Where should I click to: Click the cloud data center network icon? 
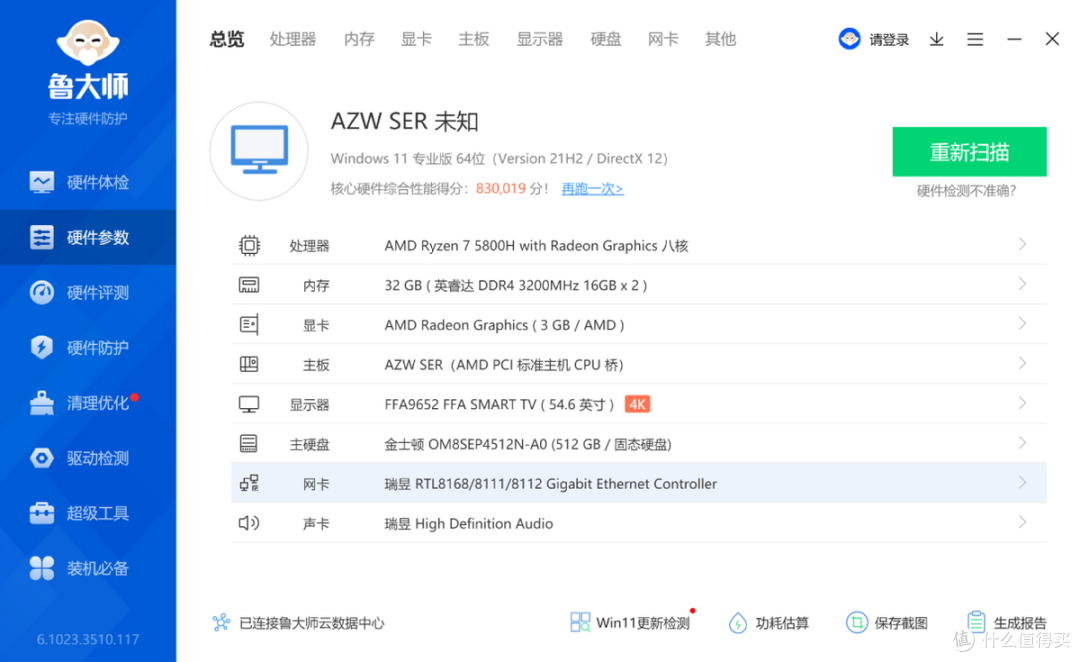point(221,623)
